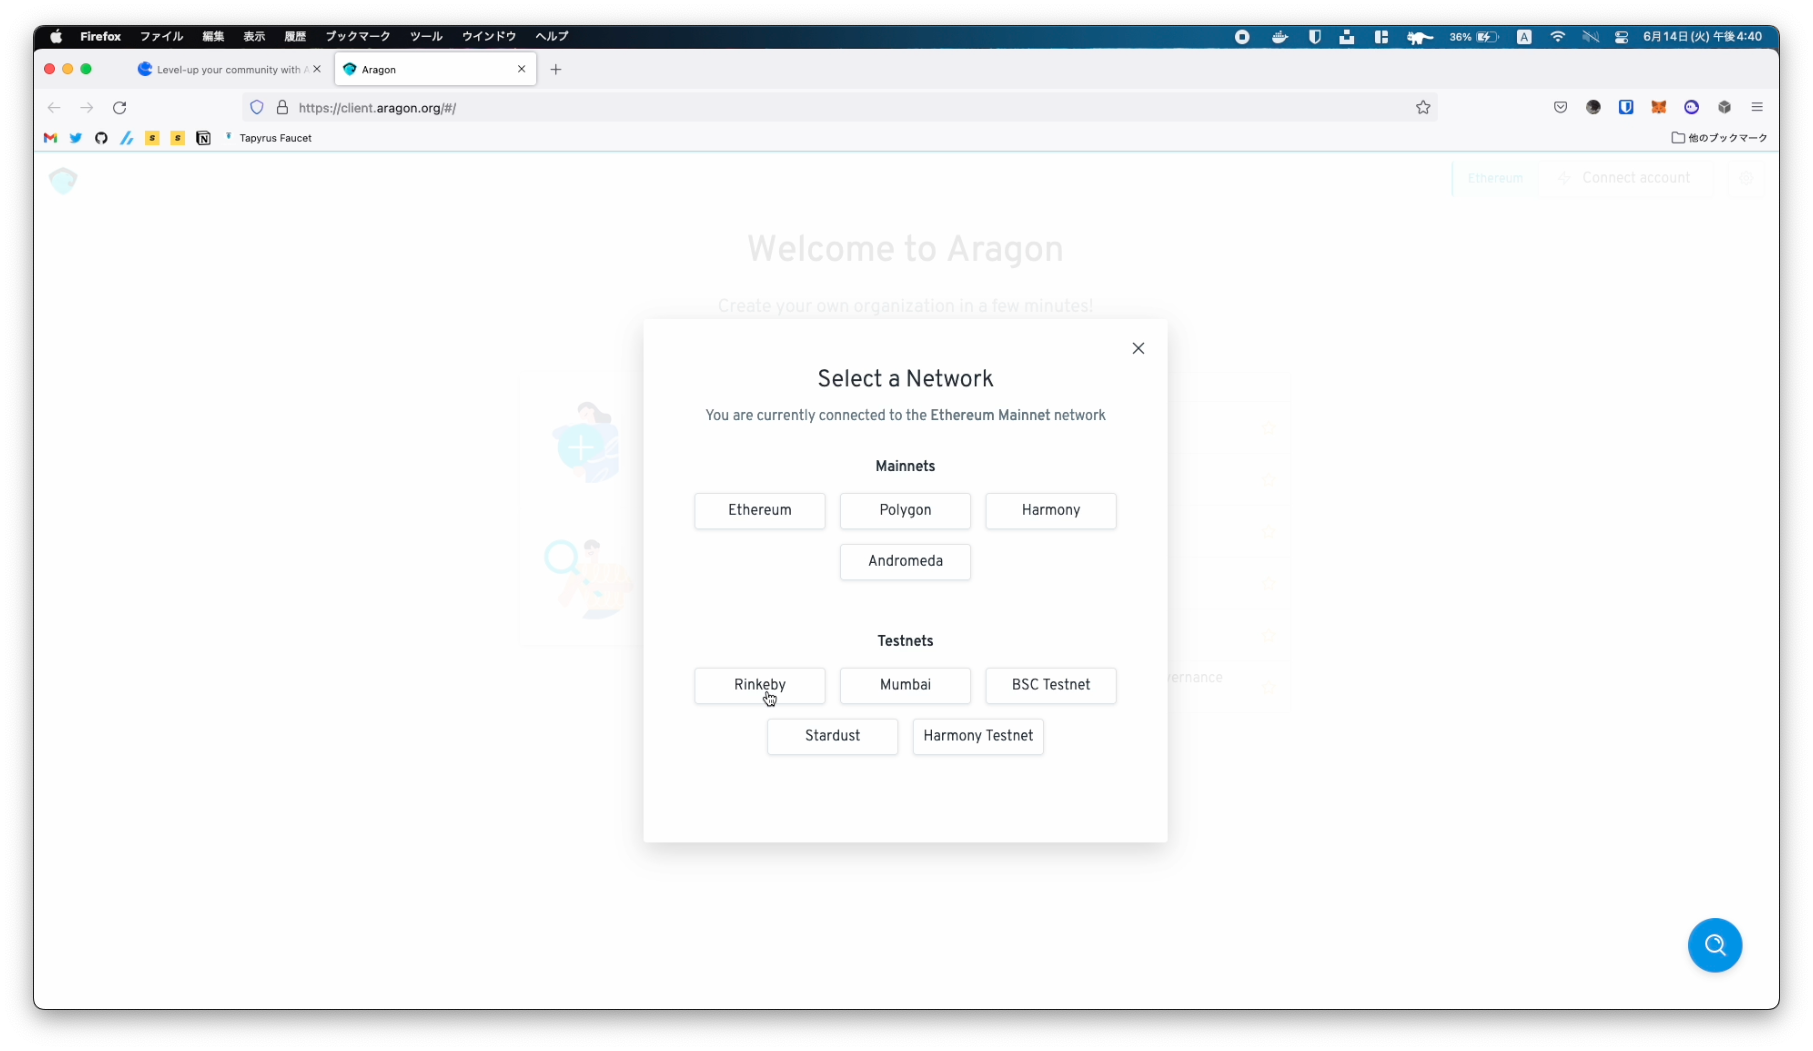This screenshot has height=1051, width=1813.
Task: Pick the Stardust testnet
Action: [x=832, y=736]
